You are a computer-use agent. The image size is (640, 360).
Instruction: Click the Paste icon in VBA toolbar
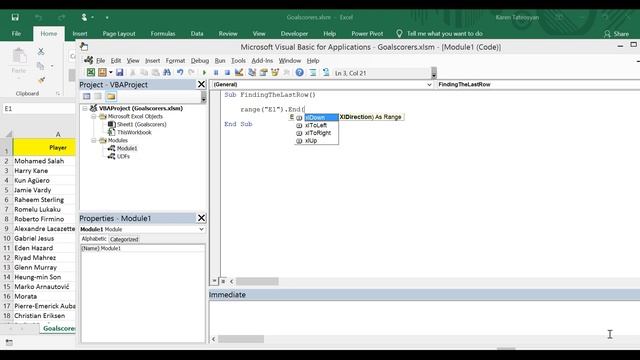tap(156, 73)
